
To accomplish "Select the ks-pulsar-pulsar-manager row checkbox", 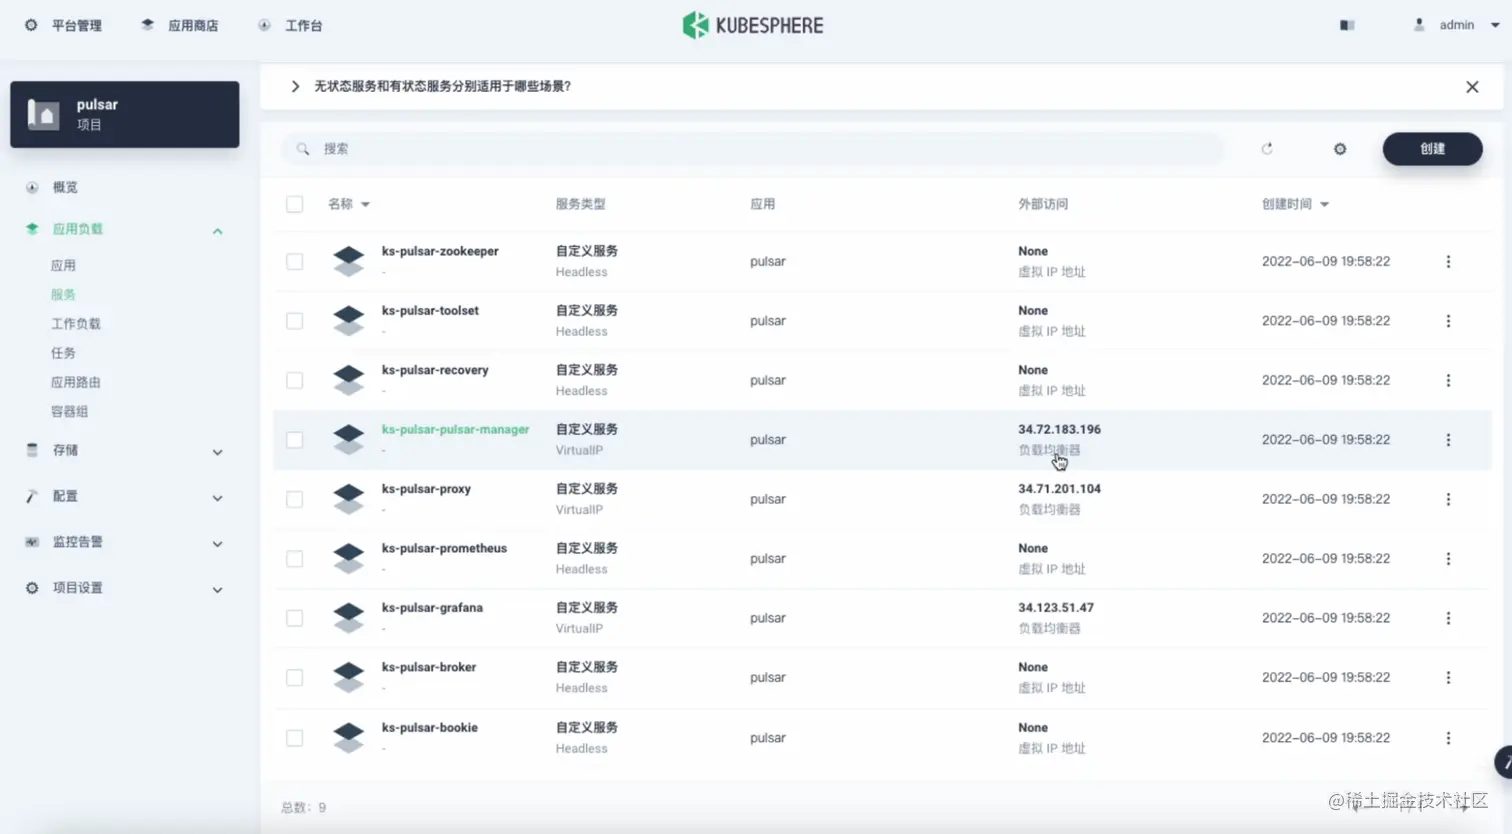I will point(294,440).
